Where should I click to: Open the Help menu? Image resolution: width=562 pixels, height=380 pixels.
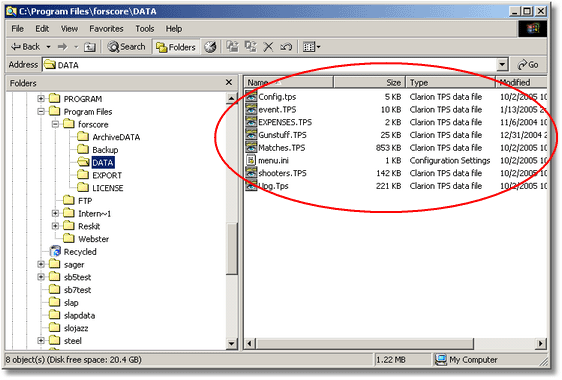[x=173, y=29]
